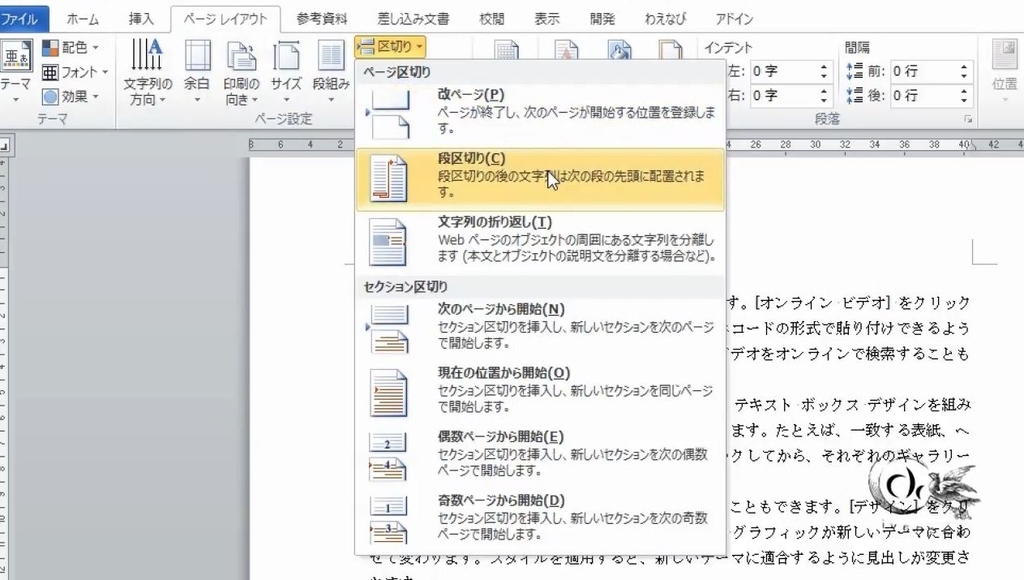
Task: Click the text ます。たとえば、一致する表紙、ヘ
Action: pyautogui.click(x=850, y=430)
